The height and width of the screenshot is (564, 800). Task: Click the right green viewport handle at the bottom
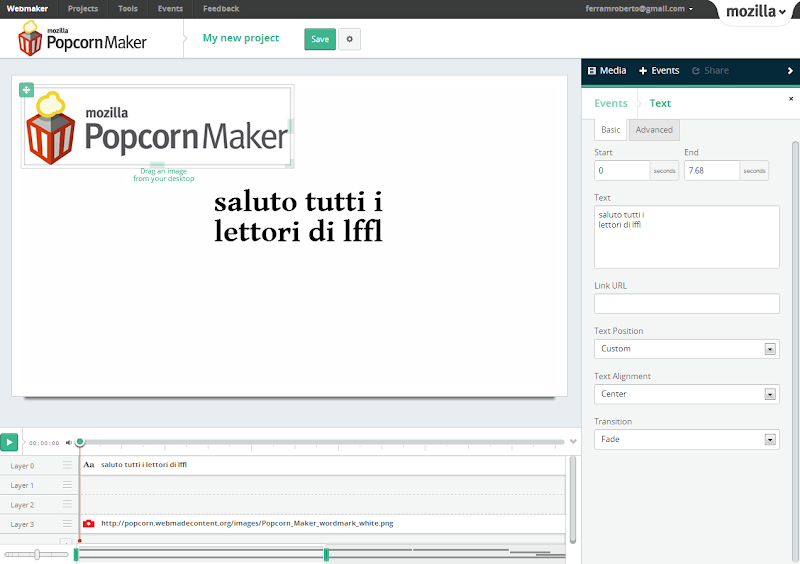click(327, 554)
